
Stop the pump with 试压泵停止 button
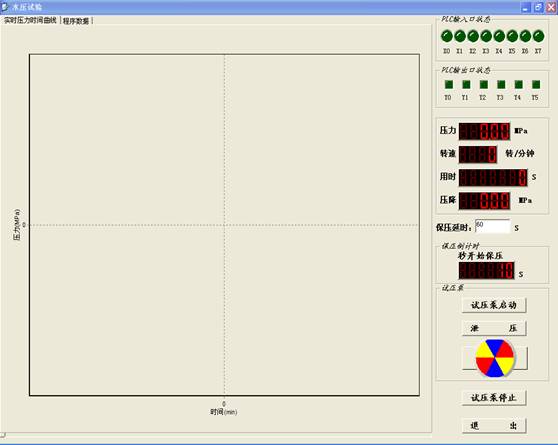coord(494,398)
